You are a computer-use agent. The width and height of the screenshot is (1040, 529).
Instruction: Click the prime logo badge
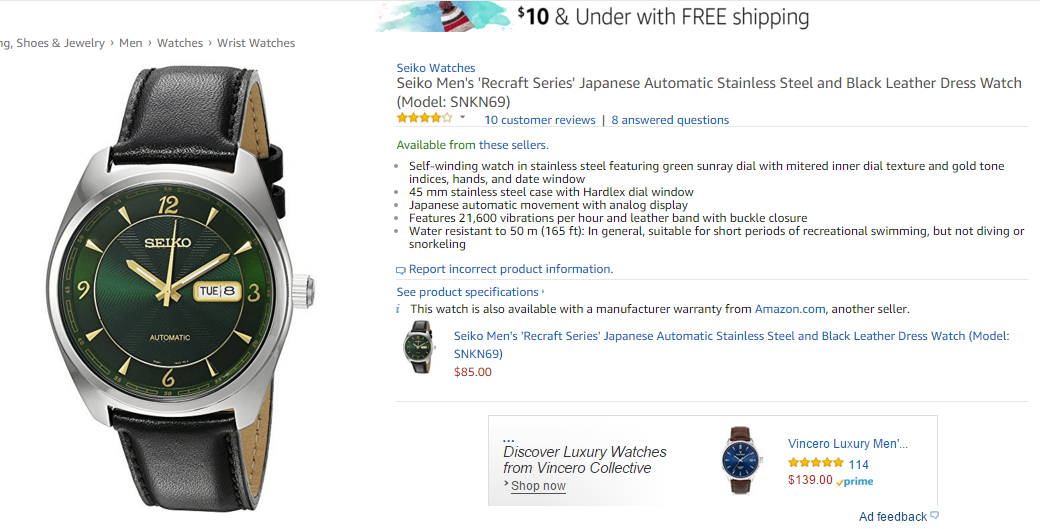[x=855, y=482]
